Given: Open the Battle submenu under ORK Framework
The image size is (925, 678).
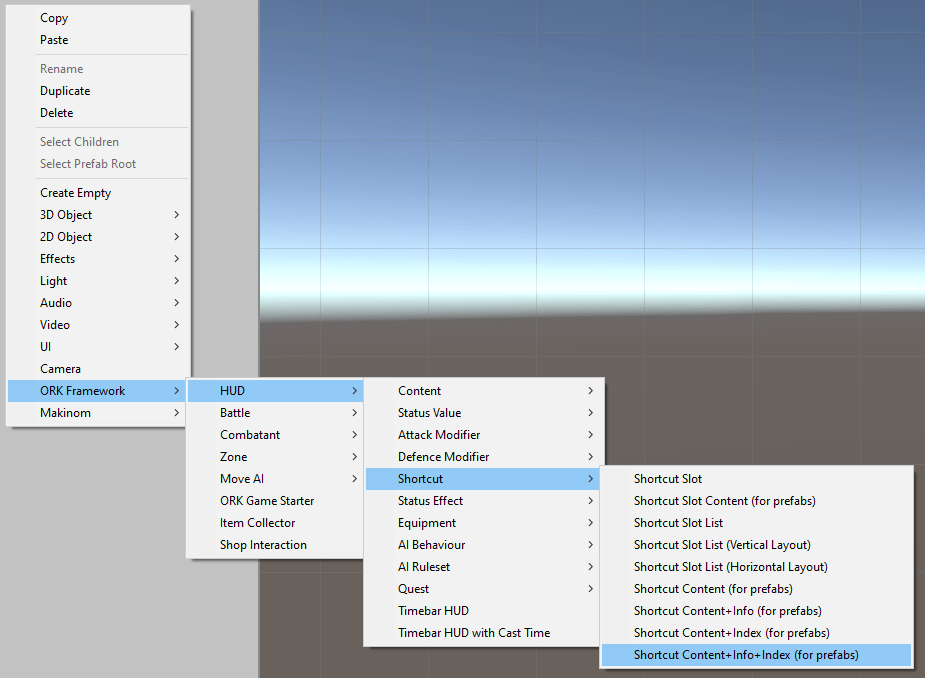Looking at the screenshot, I should [234, 412].
